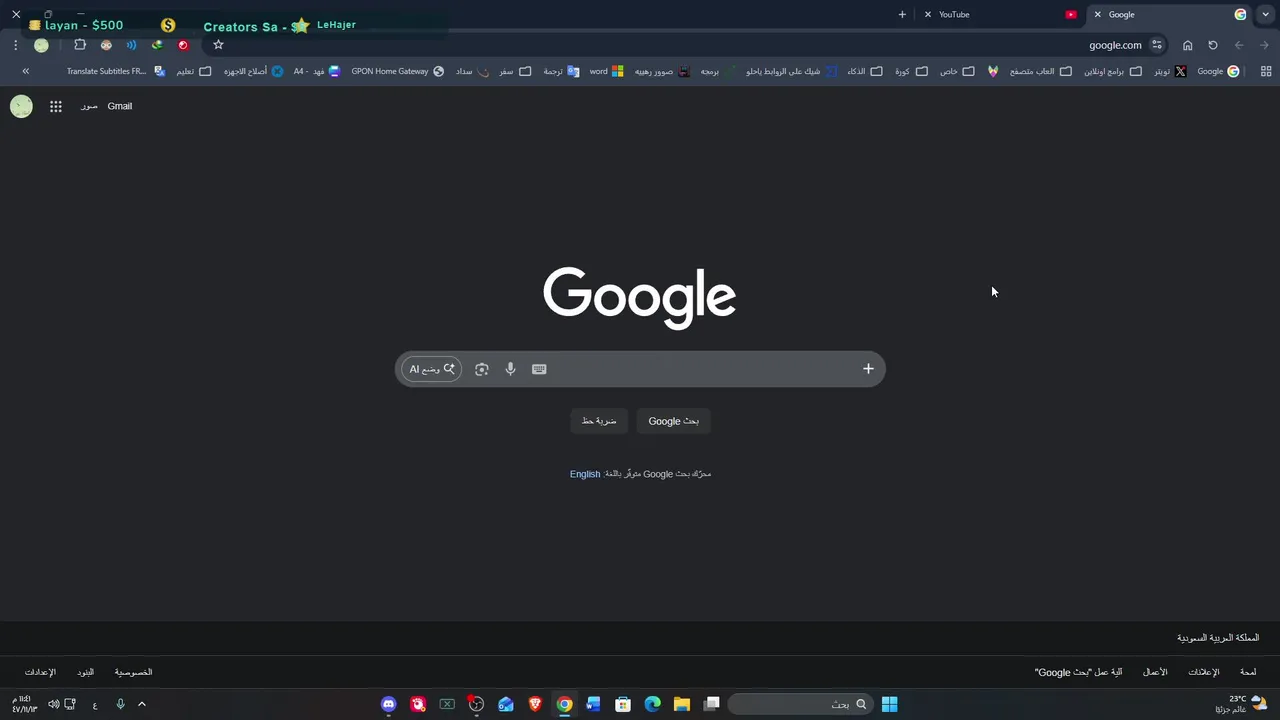Open the 'تويتر' X bookmark
The height and width of the screenshot is (720, 1280).
pyautogui.click(x=1170, y=71)
